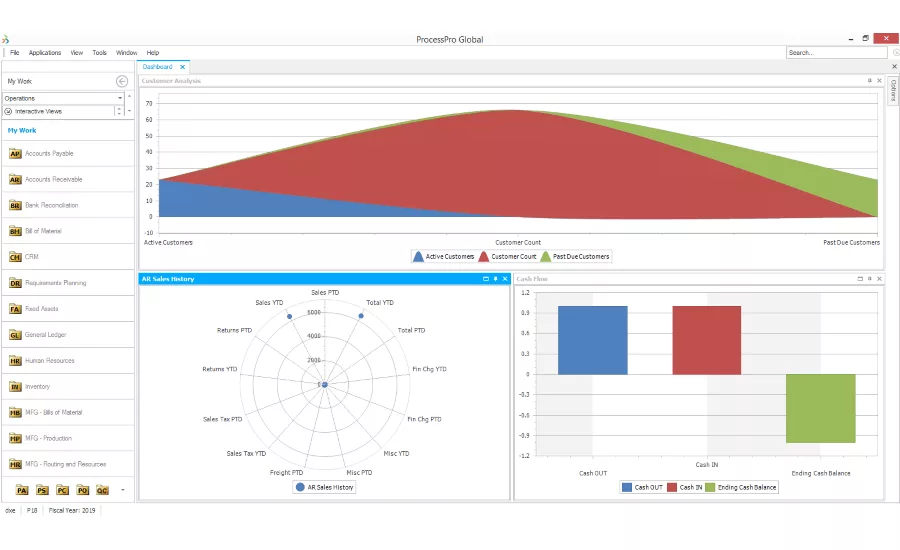The width and height of the screenshot is (900, 550).
Task: Open the CRM folder icon
Action: pos(15,257)
